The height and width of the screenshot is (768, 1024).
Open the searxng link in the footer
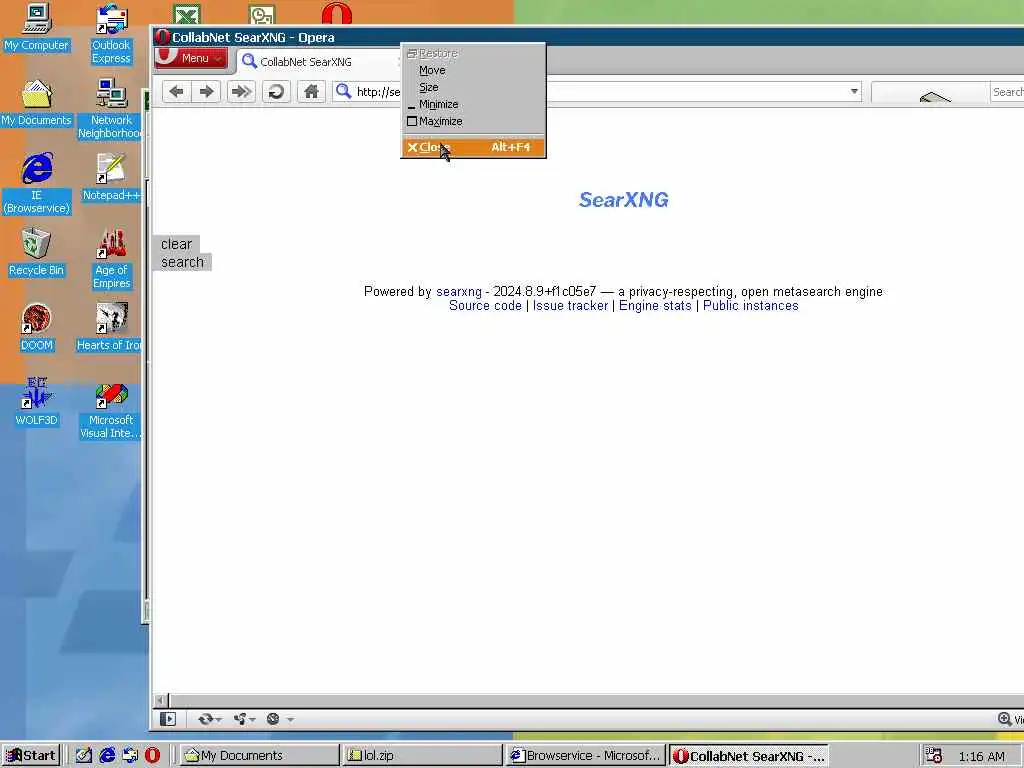(x=458, y=291)
